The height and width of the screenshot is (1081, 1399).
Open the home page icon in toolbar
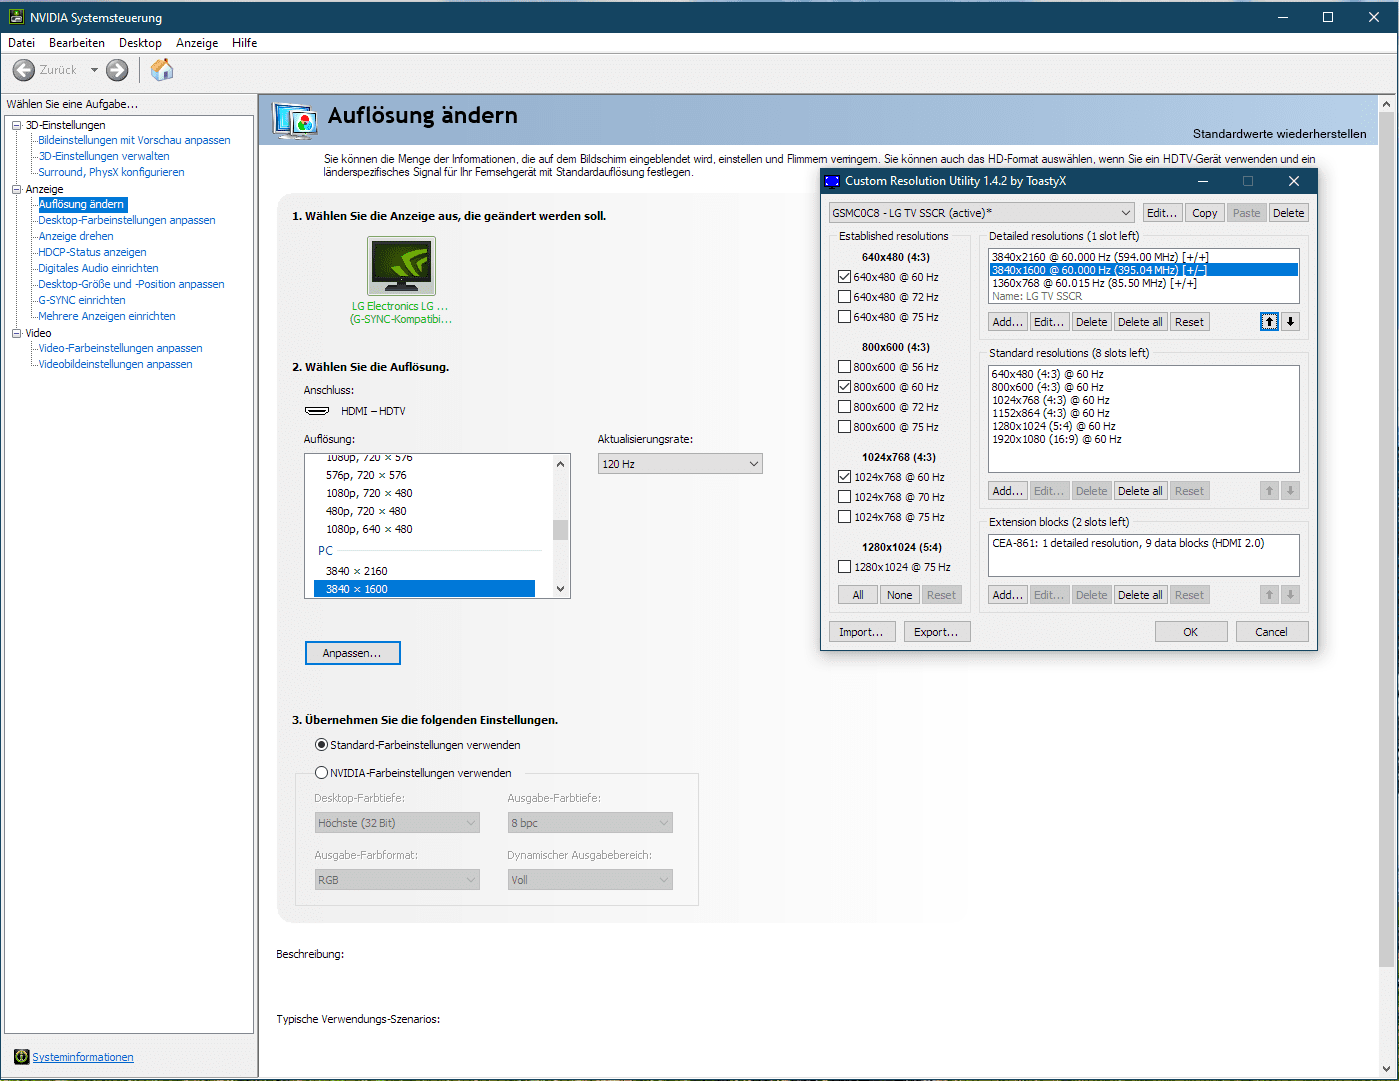point(162,69)
